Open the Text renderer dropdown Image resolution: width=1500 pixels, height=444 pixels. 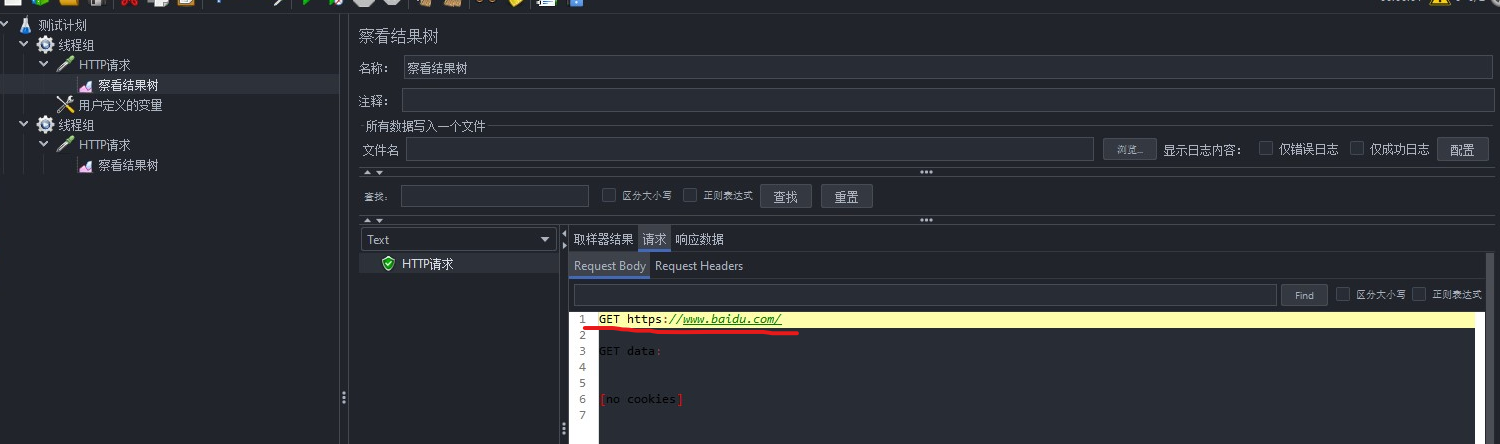pos(457,239)
